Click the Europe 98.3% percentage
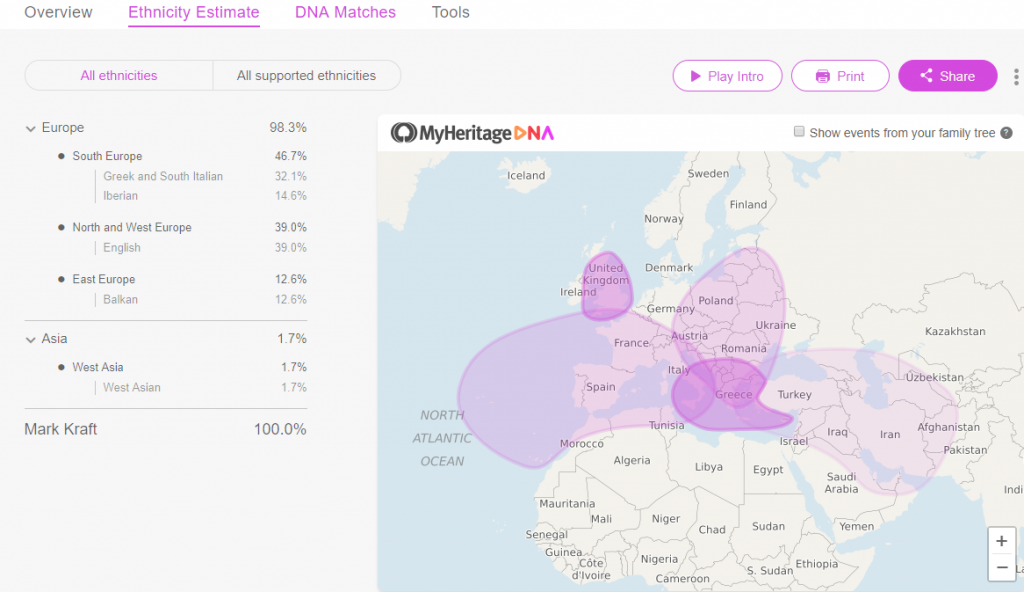The height and width of the screenshot is (592, 1024). point(288,127)
